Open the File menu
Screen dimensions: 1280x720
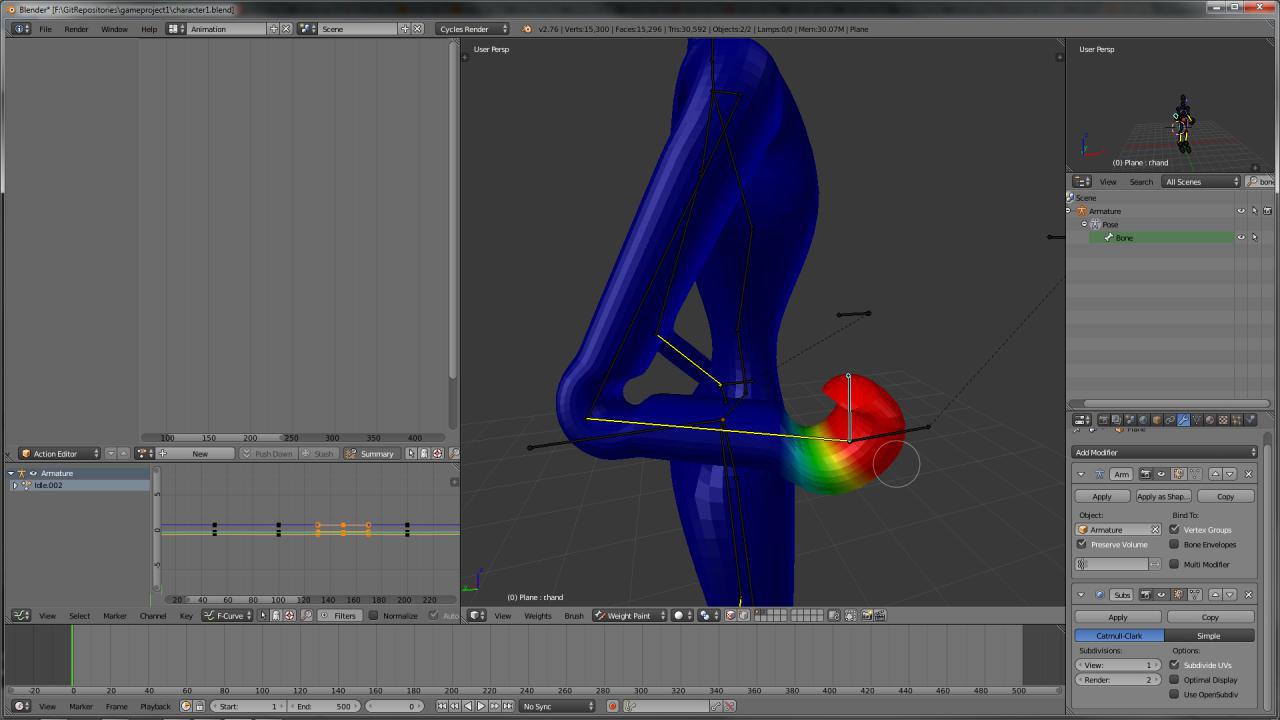tap(46, 29)
